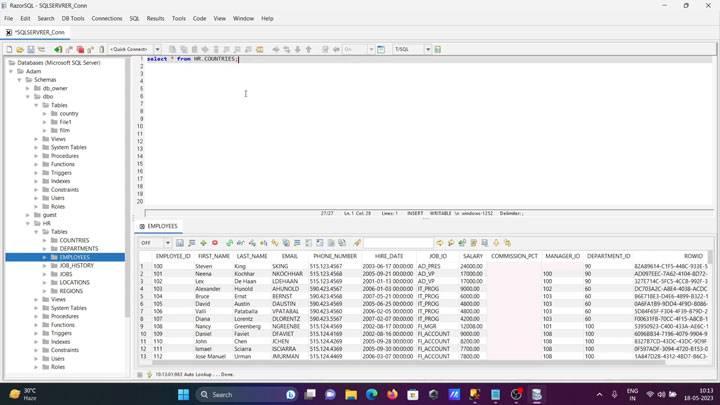Click the SQL editor line with select statement
The width and height of the screenshot is (720, 405).
coord(428,59)
